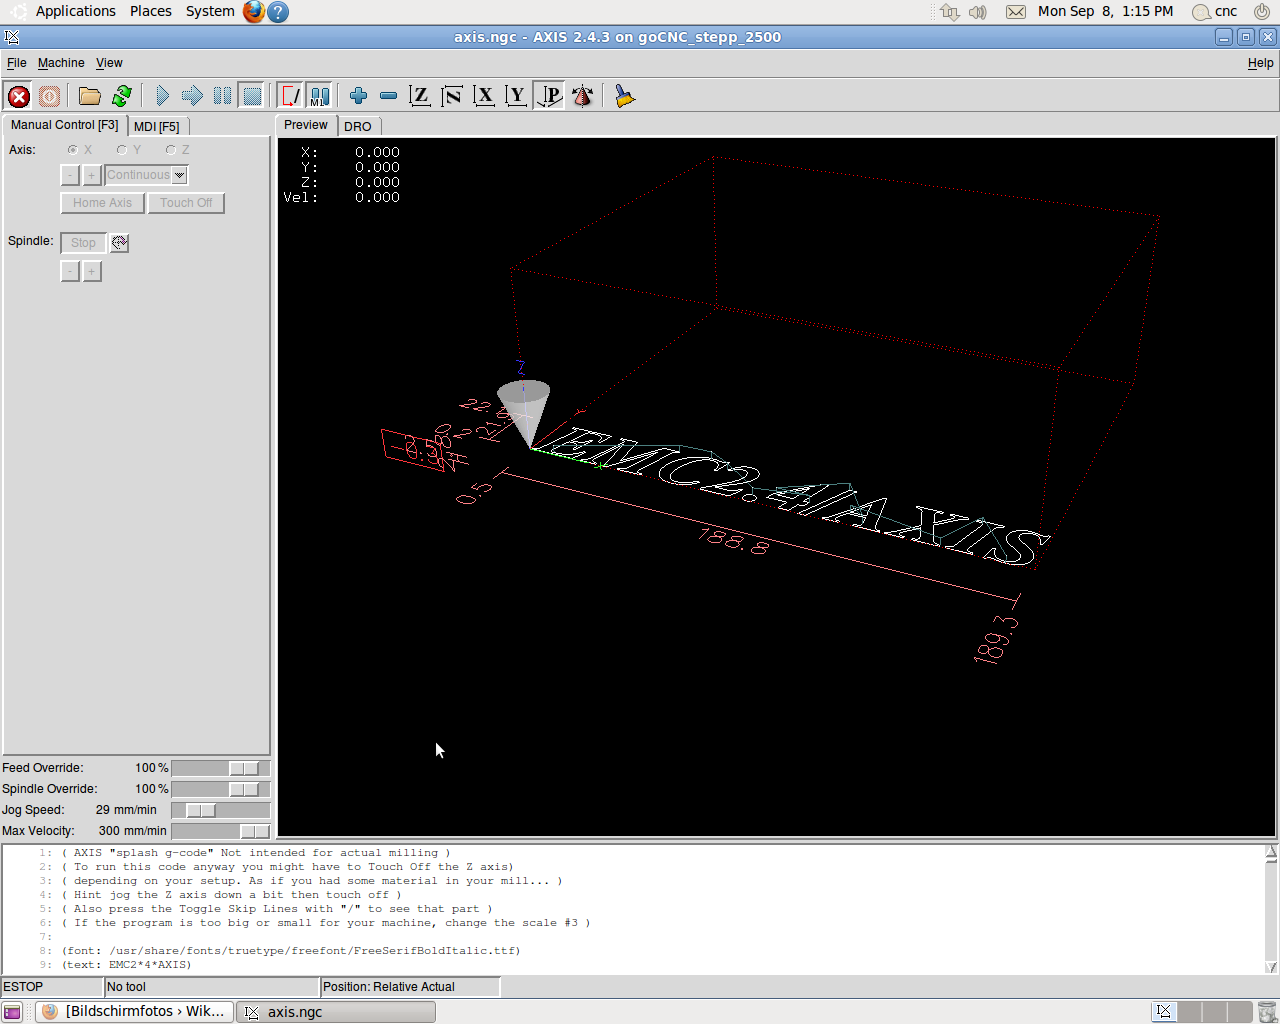This screenshot has height=1024, width=1280.
Task: Click the ESTOP status bar entry
Action: pos(52,987)
